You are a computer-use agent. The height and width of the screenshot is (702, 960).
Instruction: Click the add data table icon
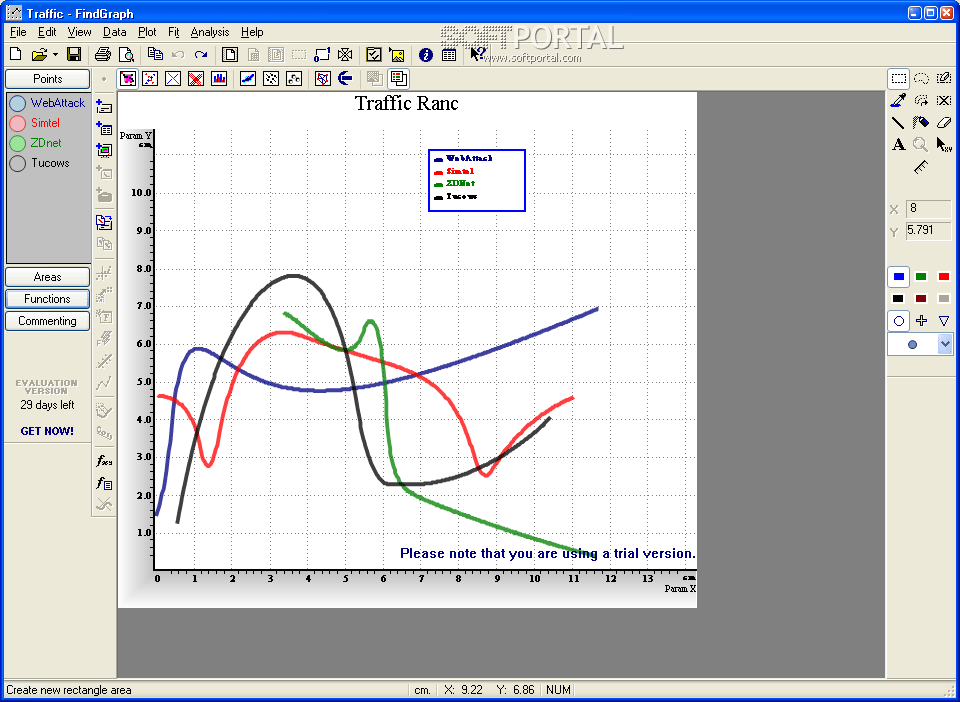104,128
